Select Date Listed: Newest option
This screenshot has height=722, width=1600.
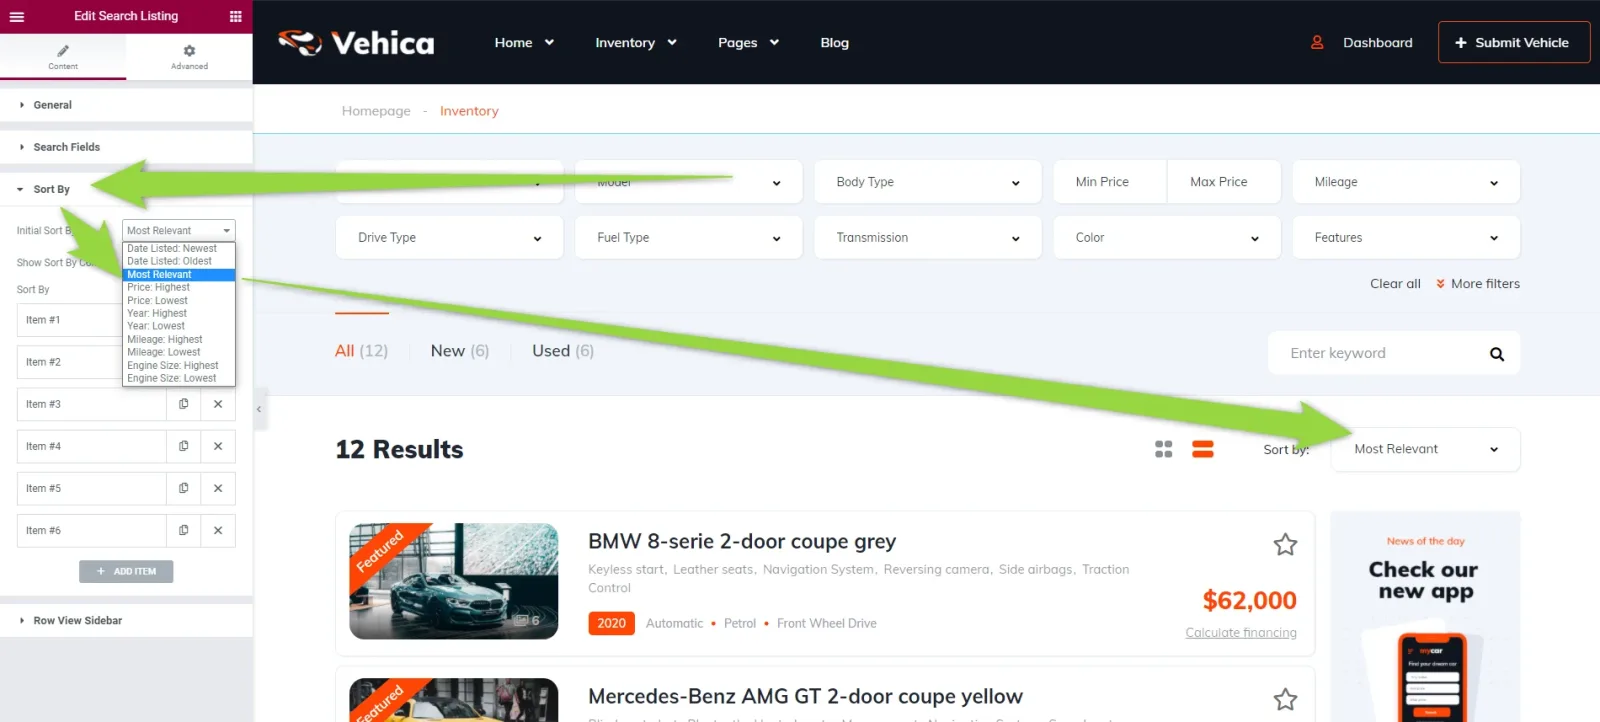[178, 248]
